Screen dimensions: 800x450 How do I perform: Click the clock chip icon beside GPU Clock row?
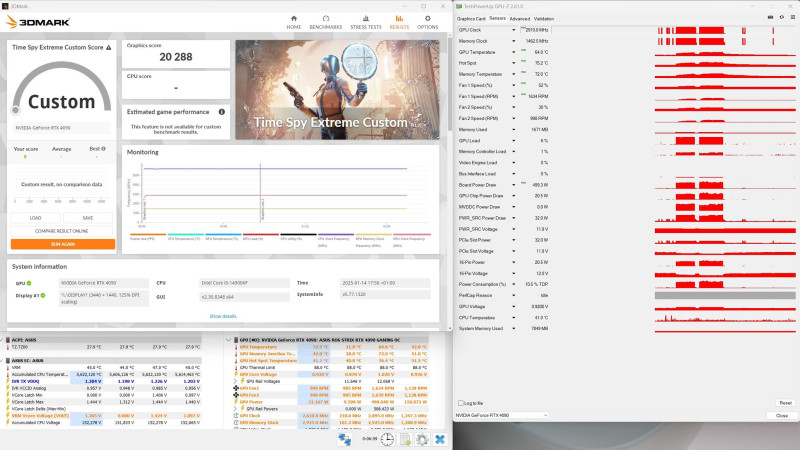coord(236,416)
